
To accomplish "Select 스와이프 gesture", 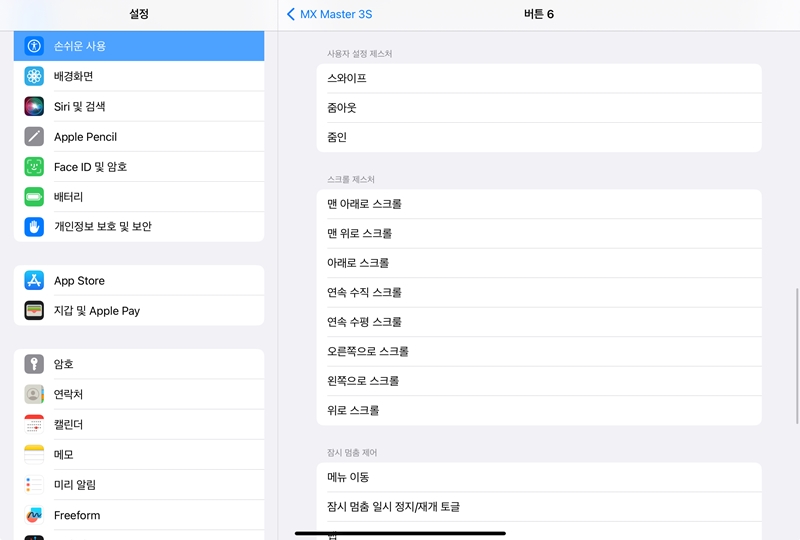I will tap(539, 78).
